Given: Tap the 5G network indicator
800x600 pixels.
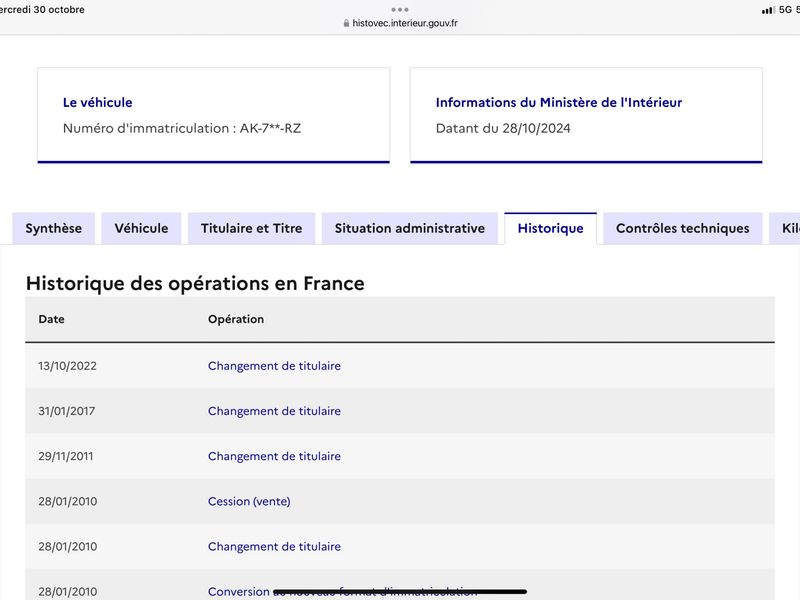Looking at the screenshot, I should tap(785, 10).
